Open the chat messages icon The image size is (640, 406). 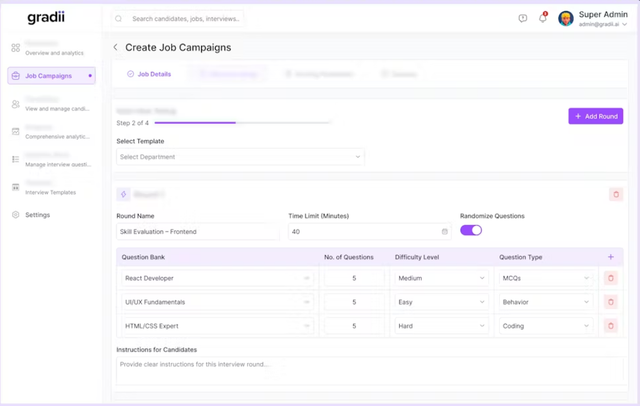tap(523, 18)
